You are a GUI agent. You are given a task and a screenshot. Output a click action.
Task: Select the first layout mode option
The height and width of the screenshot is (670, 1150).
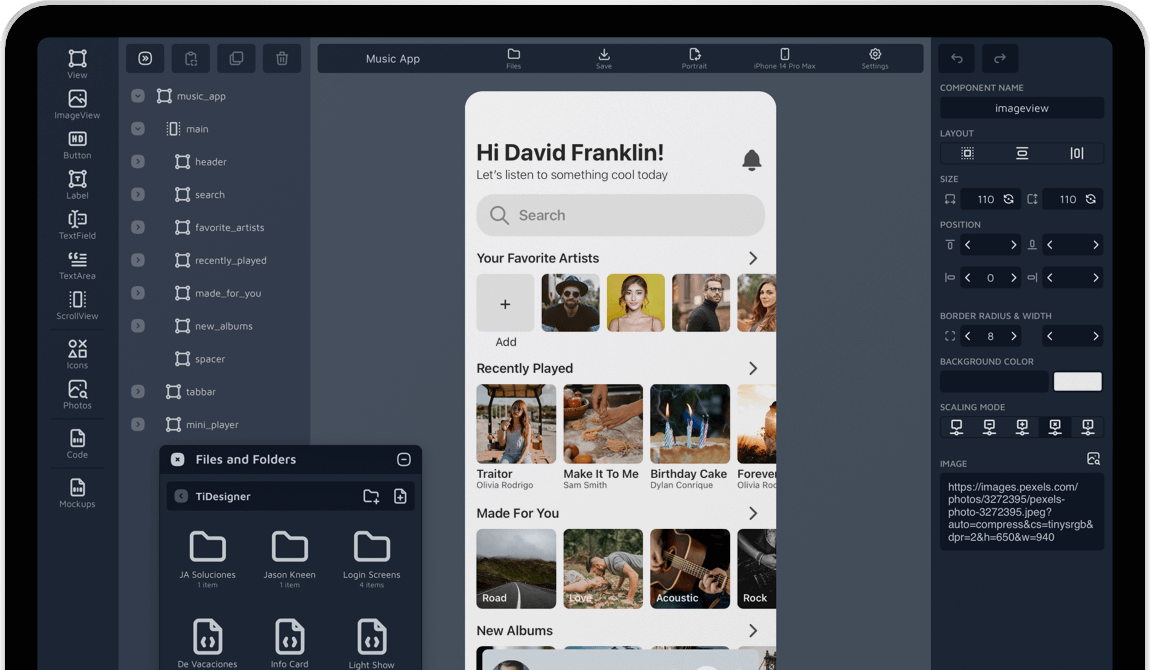tap(967, 153)
